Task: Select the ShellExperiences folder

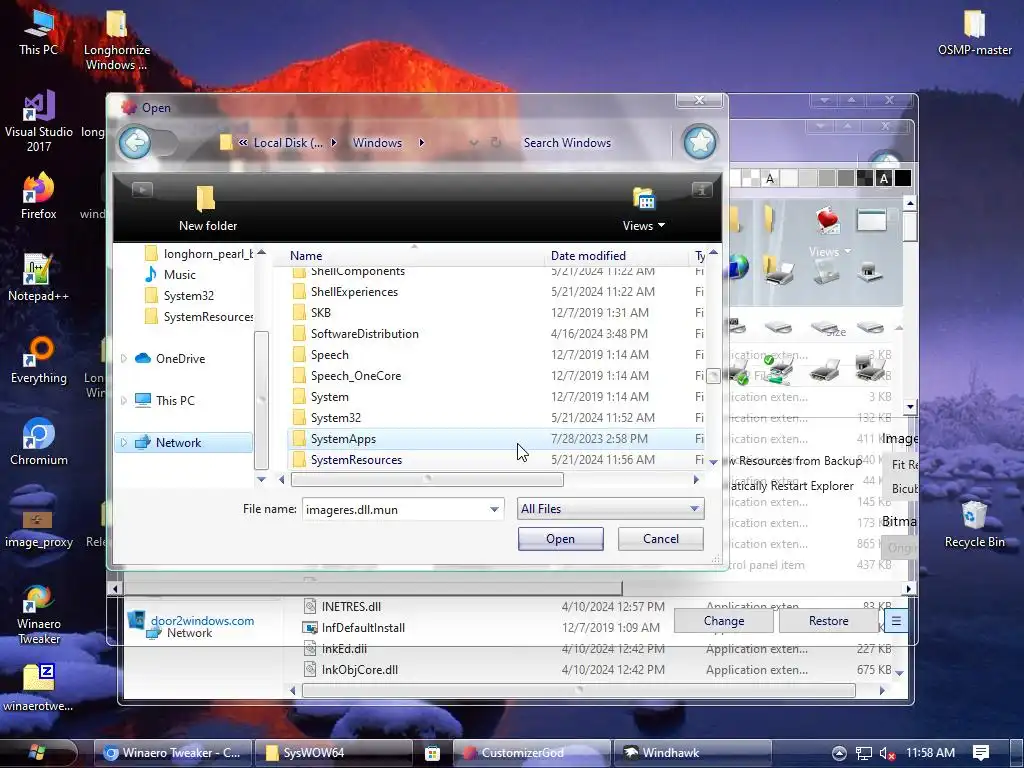Action: click(x=495, y=291)
